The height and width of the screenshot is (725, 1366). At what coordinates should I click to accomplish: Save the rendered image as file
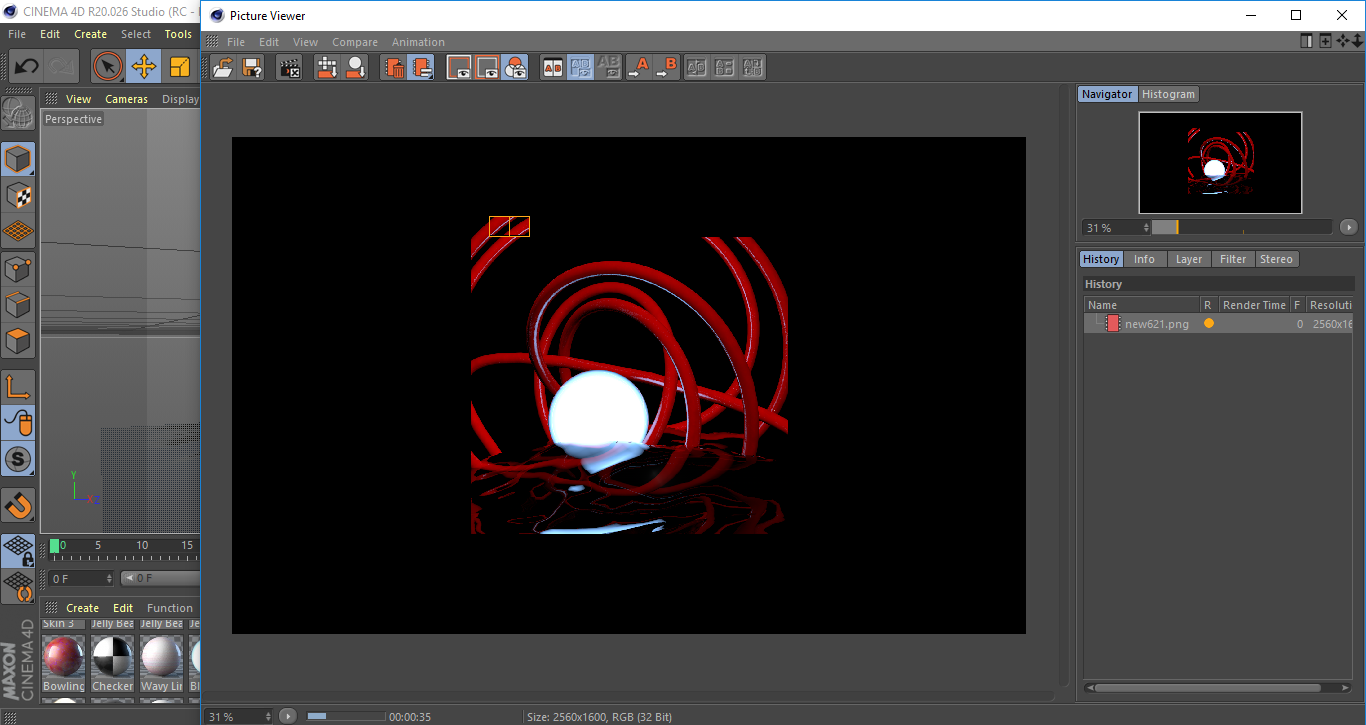[x=252, y=67]
